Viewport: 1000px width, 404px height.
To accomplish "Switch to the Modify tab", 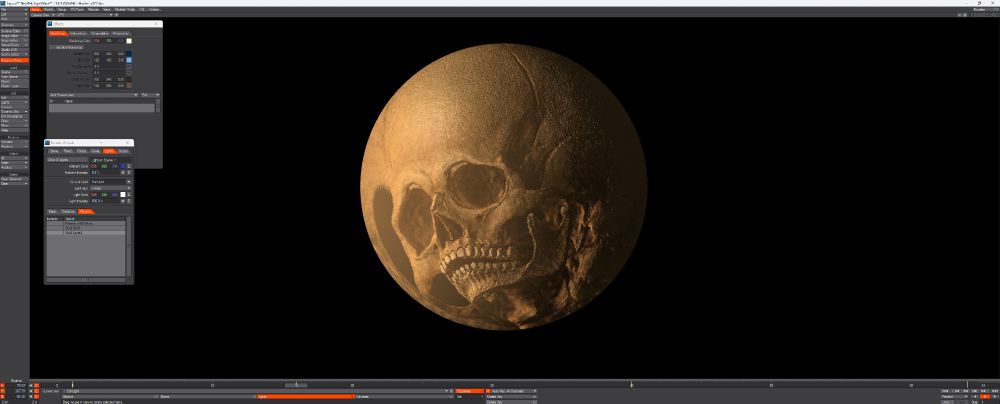I will (50, 10).
